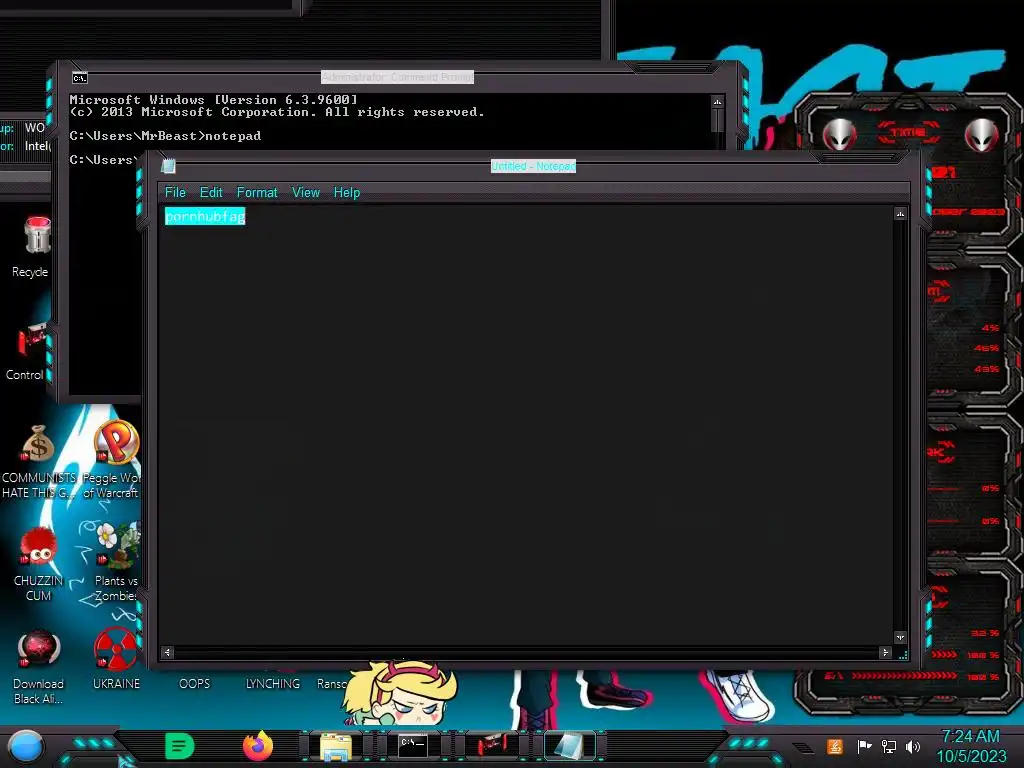The height and width of the screenshot is (768, 1024).
Task: Select the Peggle World of Warcraft icon
Action: pos(114,460)
